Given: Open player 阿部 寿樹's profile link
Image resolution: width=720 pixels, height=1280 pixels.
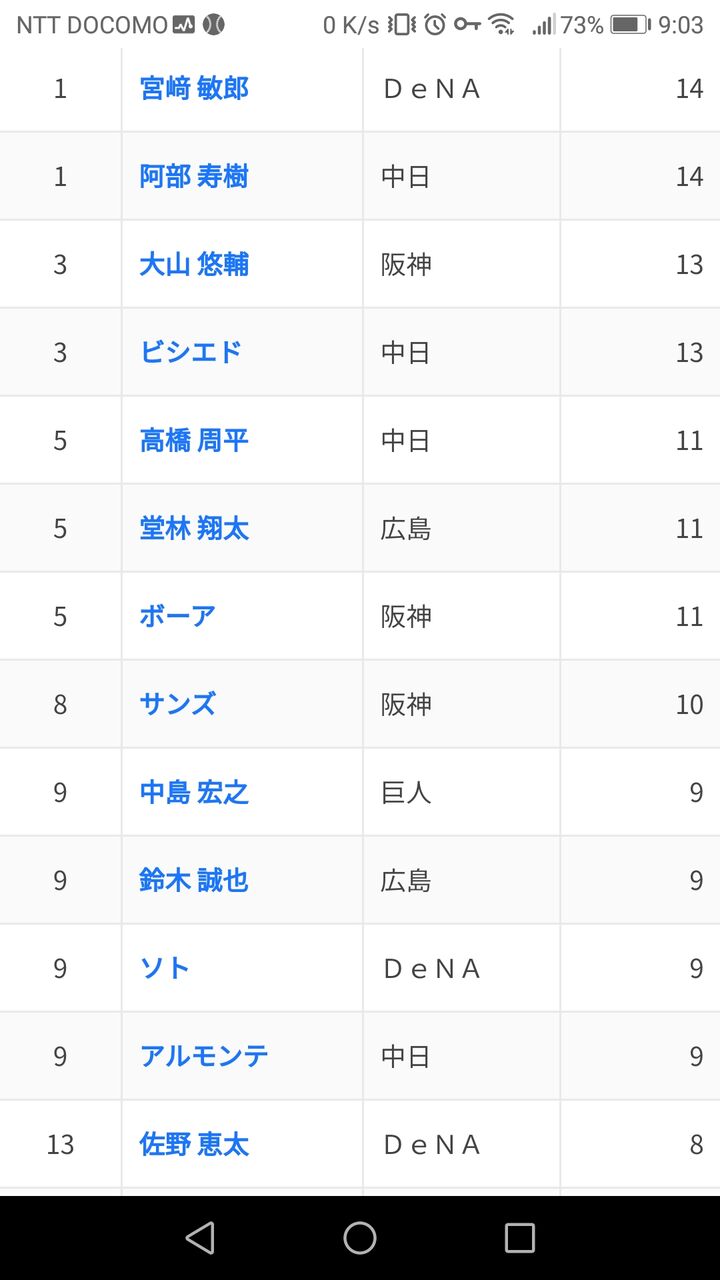Looking at the screenshot, I should click(x=194, y=176).
